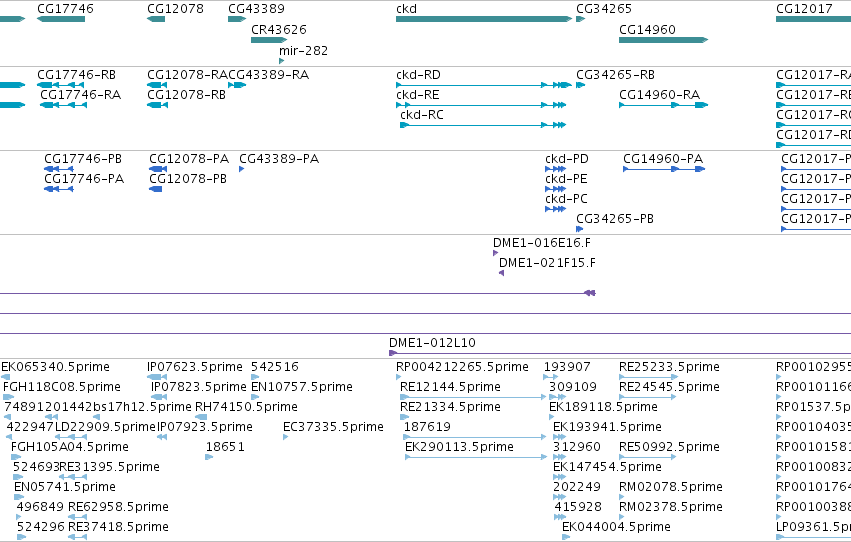This screenshot has width=851, height=542.
Task: Select EST EK044004.5prime
Action: (617, 528)
